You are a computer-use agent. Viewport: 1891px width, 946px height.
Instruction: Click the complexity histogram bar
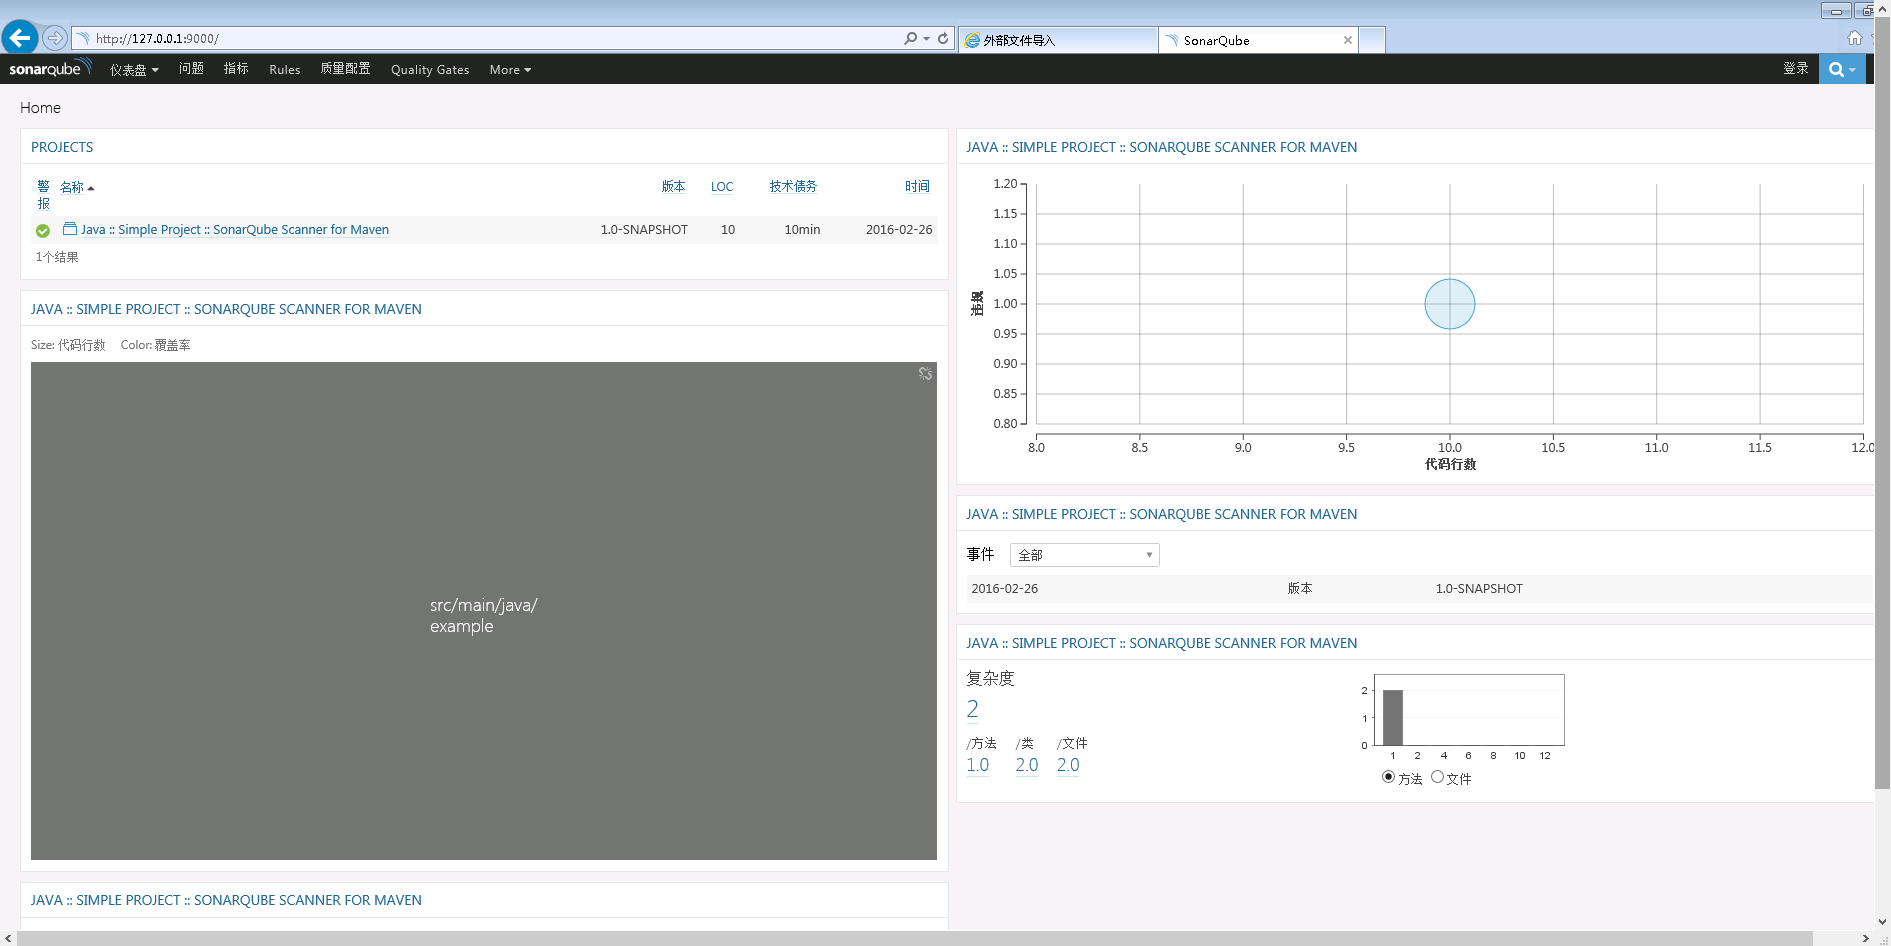click(x=1392, y=717)
